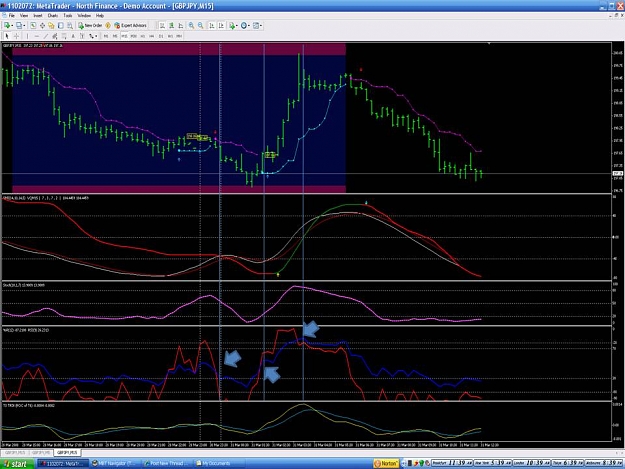This screenshot has height=469, width=625.
Task: Zoom in on the chart
Action: 191,26
